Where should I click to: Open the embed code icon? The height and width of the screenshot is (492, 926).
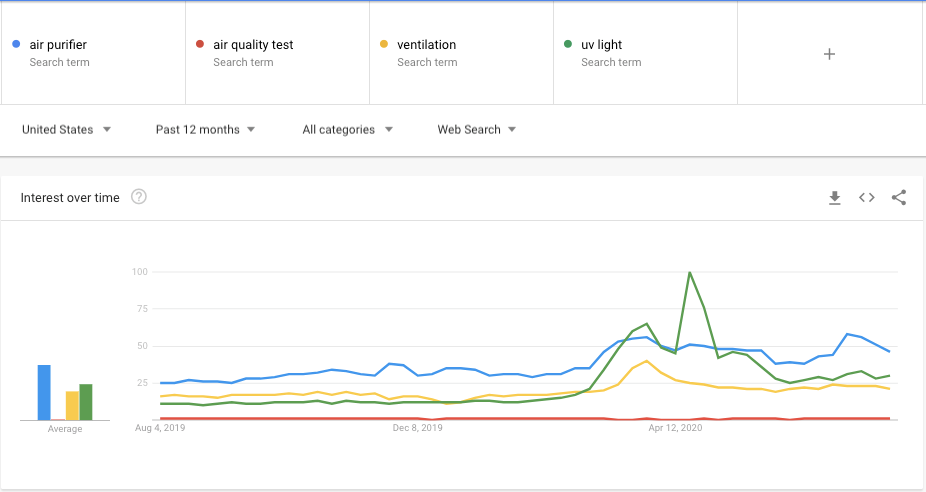coord(867,198)
